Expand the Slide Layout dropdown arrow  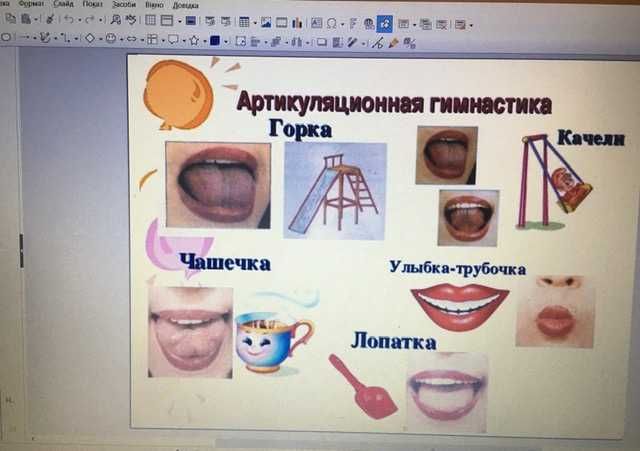pos(471,26)
